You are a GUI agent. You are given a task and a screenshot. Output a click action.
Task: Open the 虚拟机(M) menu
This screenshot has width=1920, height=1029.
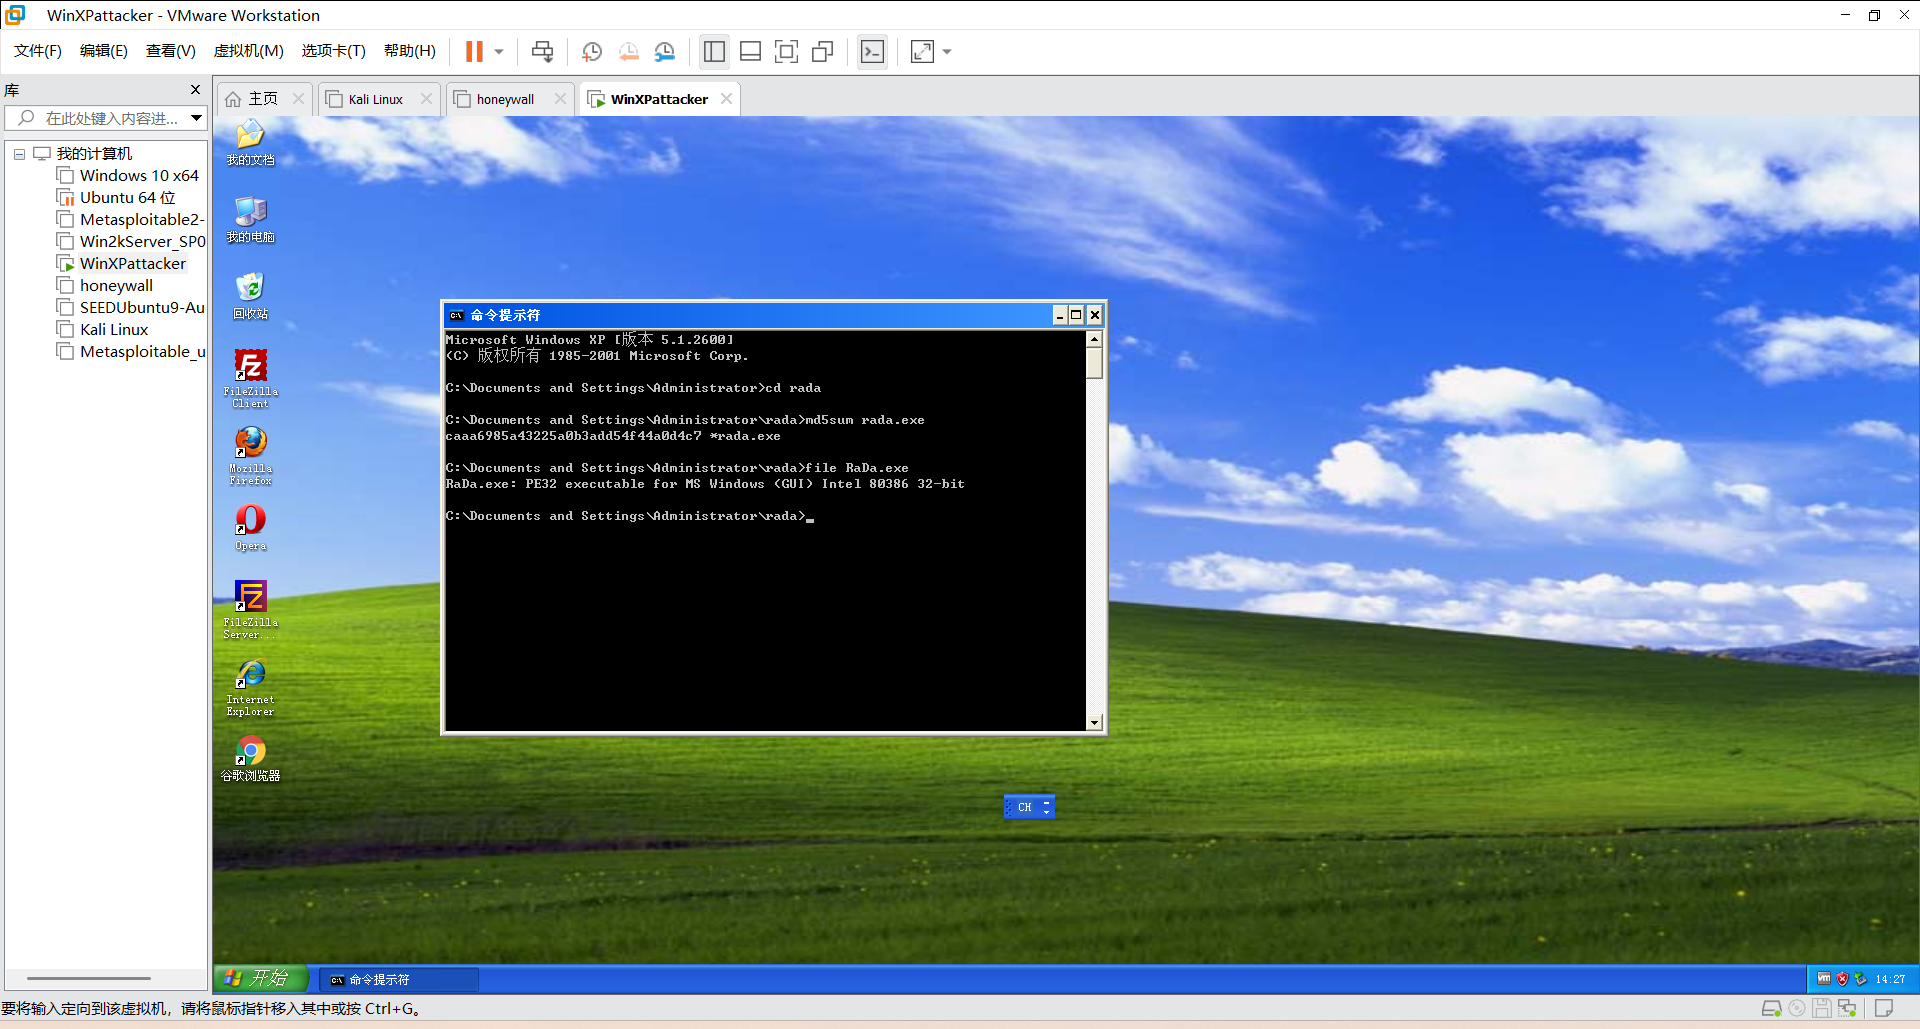click(x=249, y=51)
